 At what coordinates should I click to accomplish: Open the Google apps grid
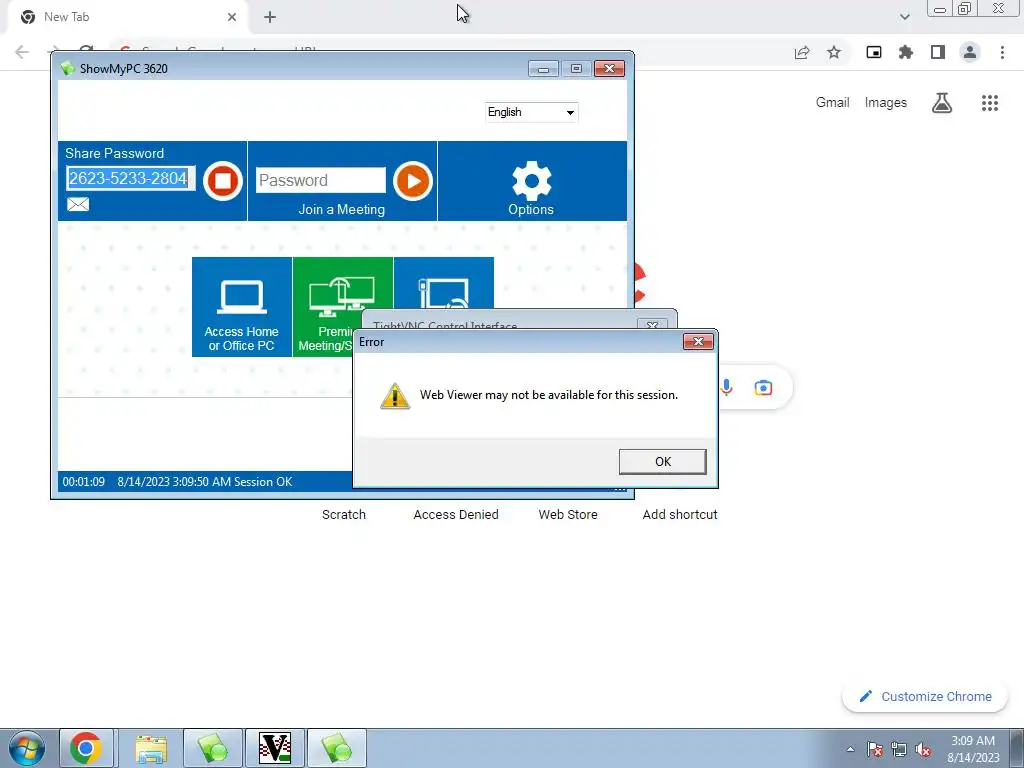(989, 103)
